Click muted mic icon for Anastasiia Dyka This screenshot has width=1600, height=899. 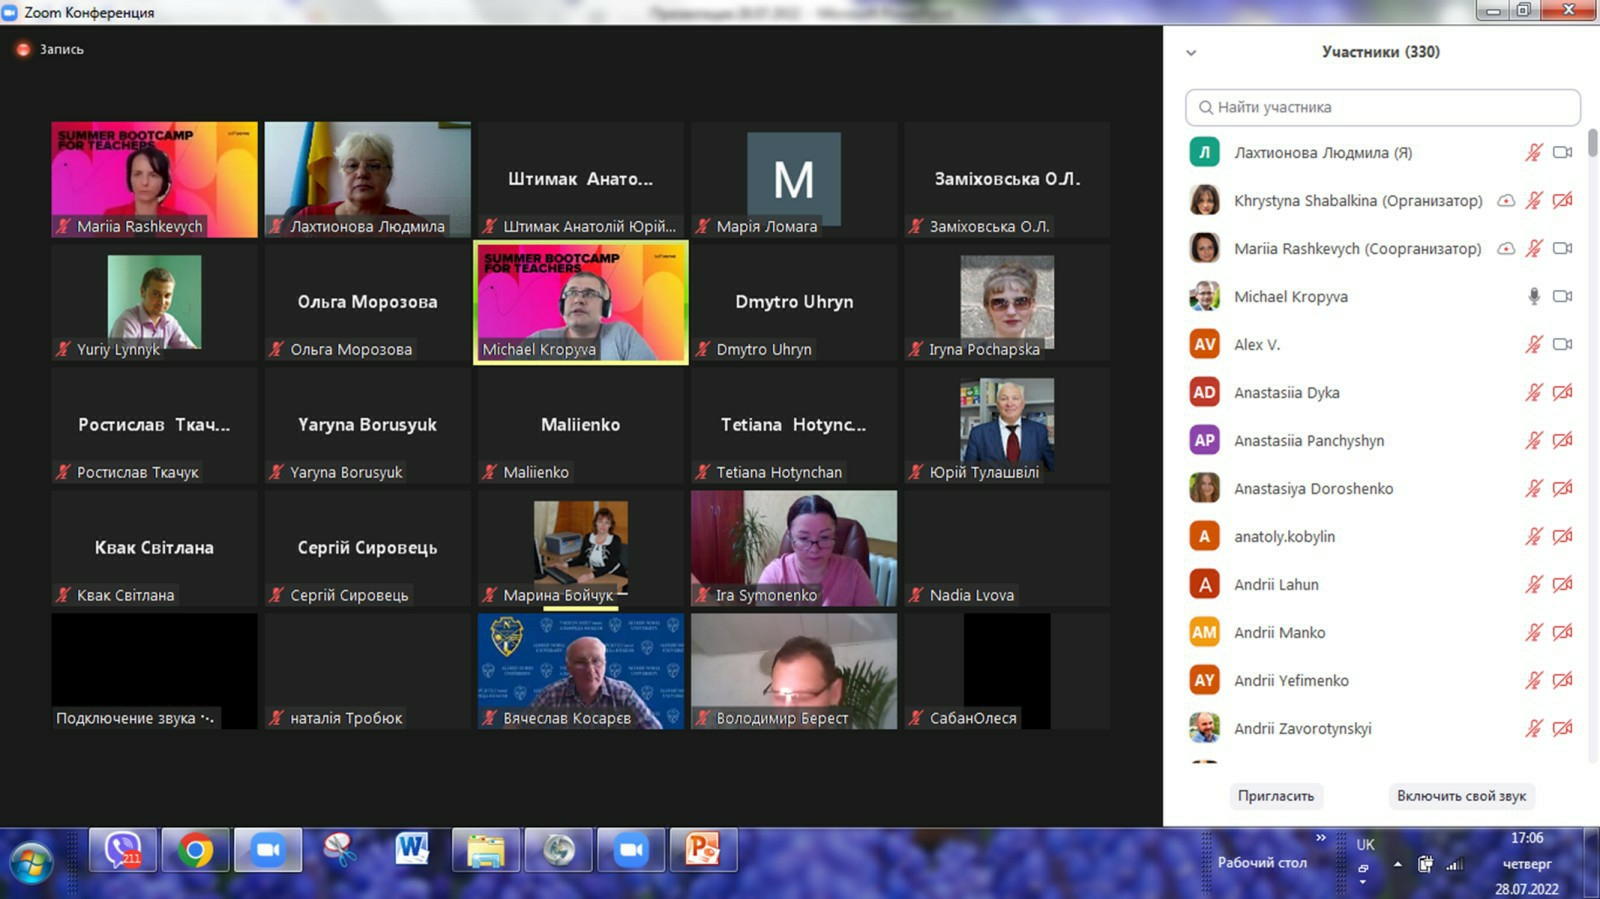[x=1533, y=392]
